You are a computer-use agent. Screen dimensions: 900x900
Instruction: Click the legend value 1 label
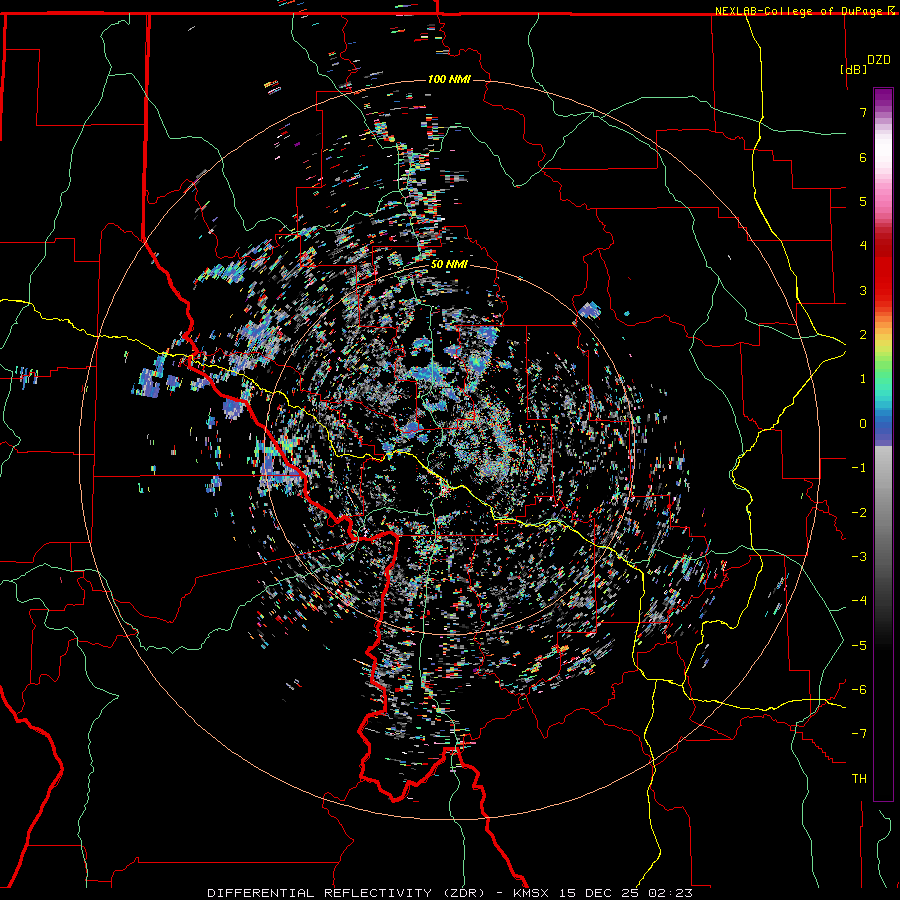(x=863, y=379)
